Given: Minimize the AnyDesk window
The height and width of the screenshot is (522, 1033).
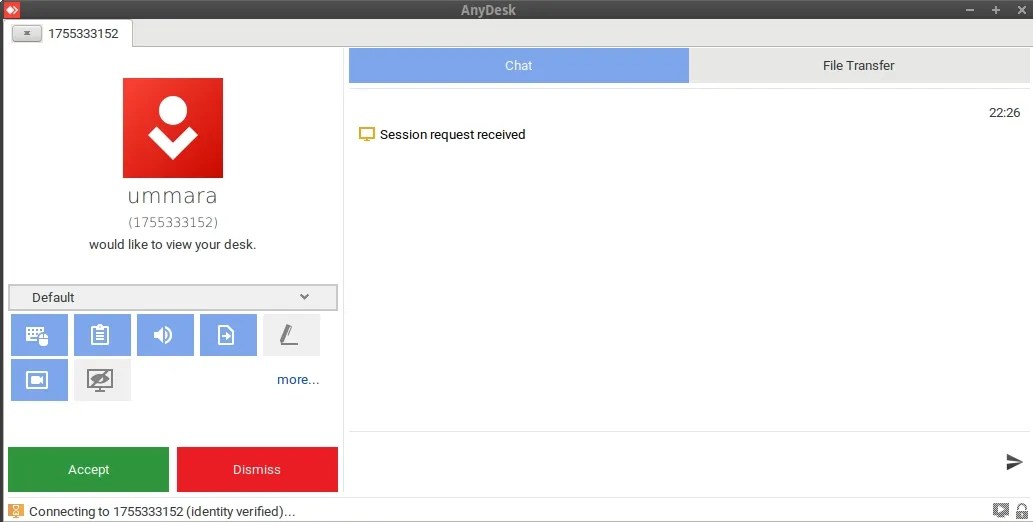Looking at the screenshot, I should click(x=970, y=10).
